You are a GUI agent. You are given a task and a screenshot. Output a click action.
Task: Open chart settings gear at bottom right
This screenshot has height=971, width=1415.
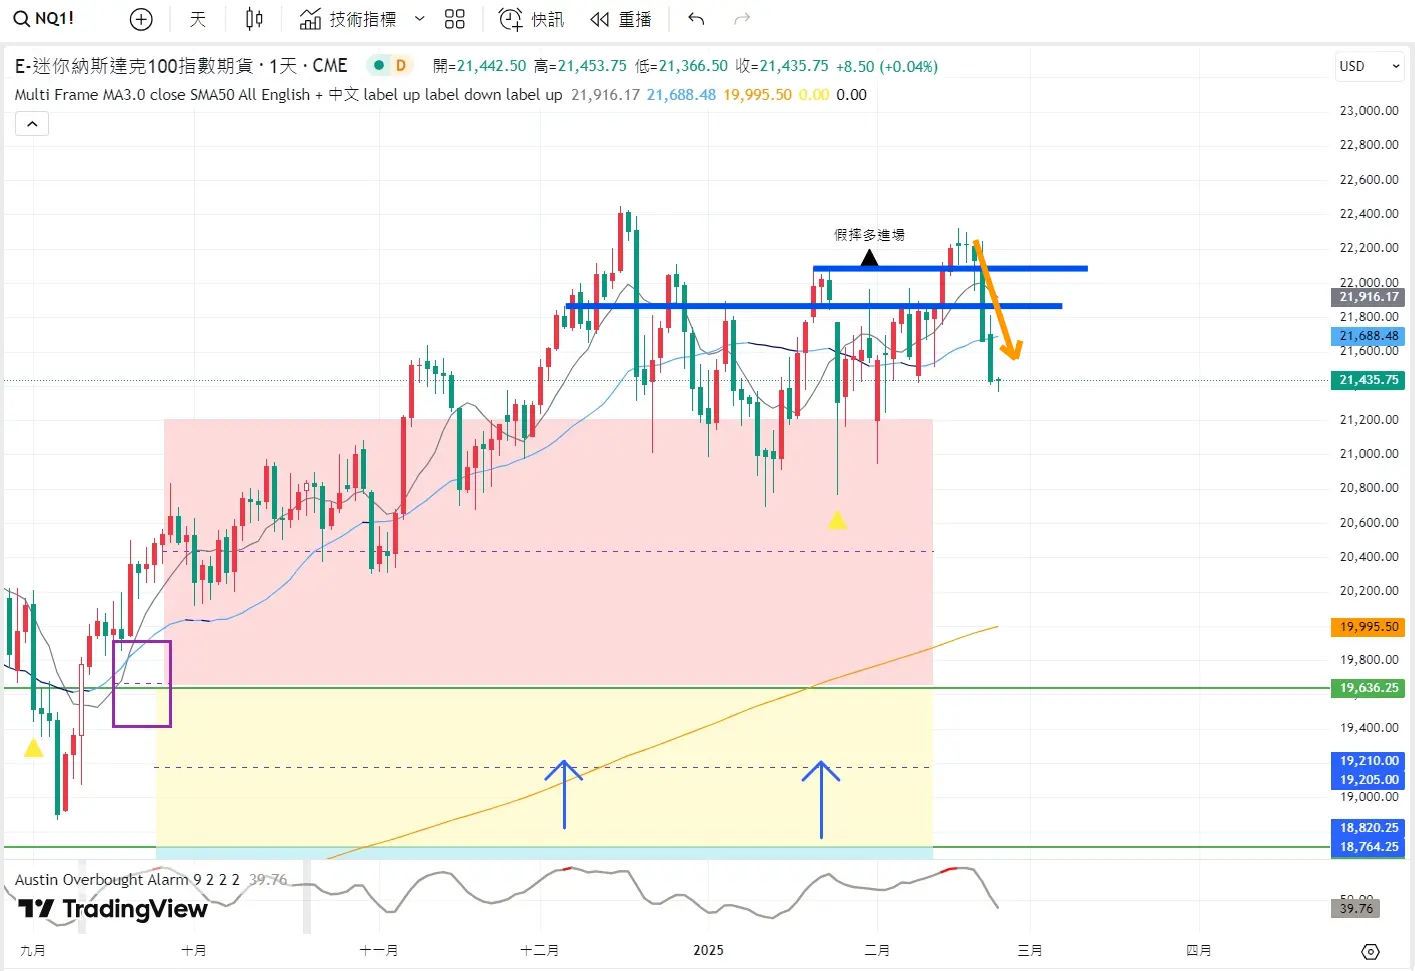click(1370, 951)
